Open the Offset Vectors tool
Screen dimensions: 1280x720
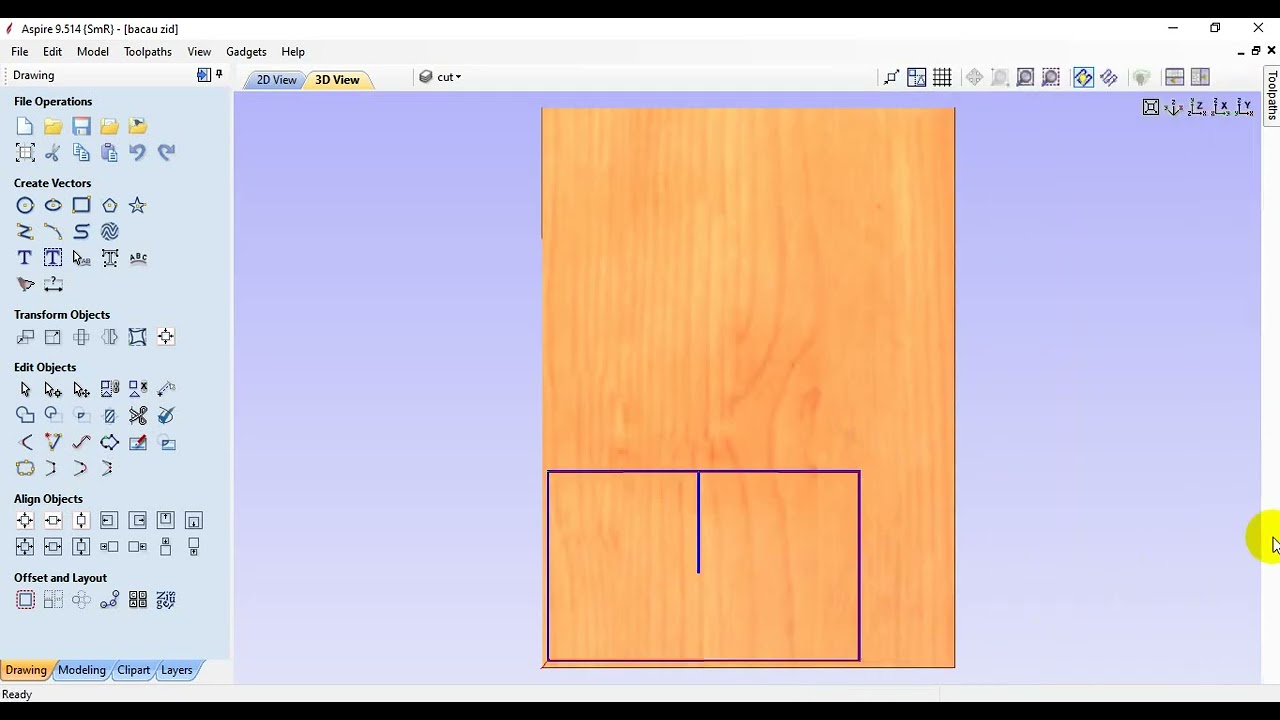click(x=25, y=600)
